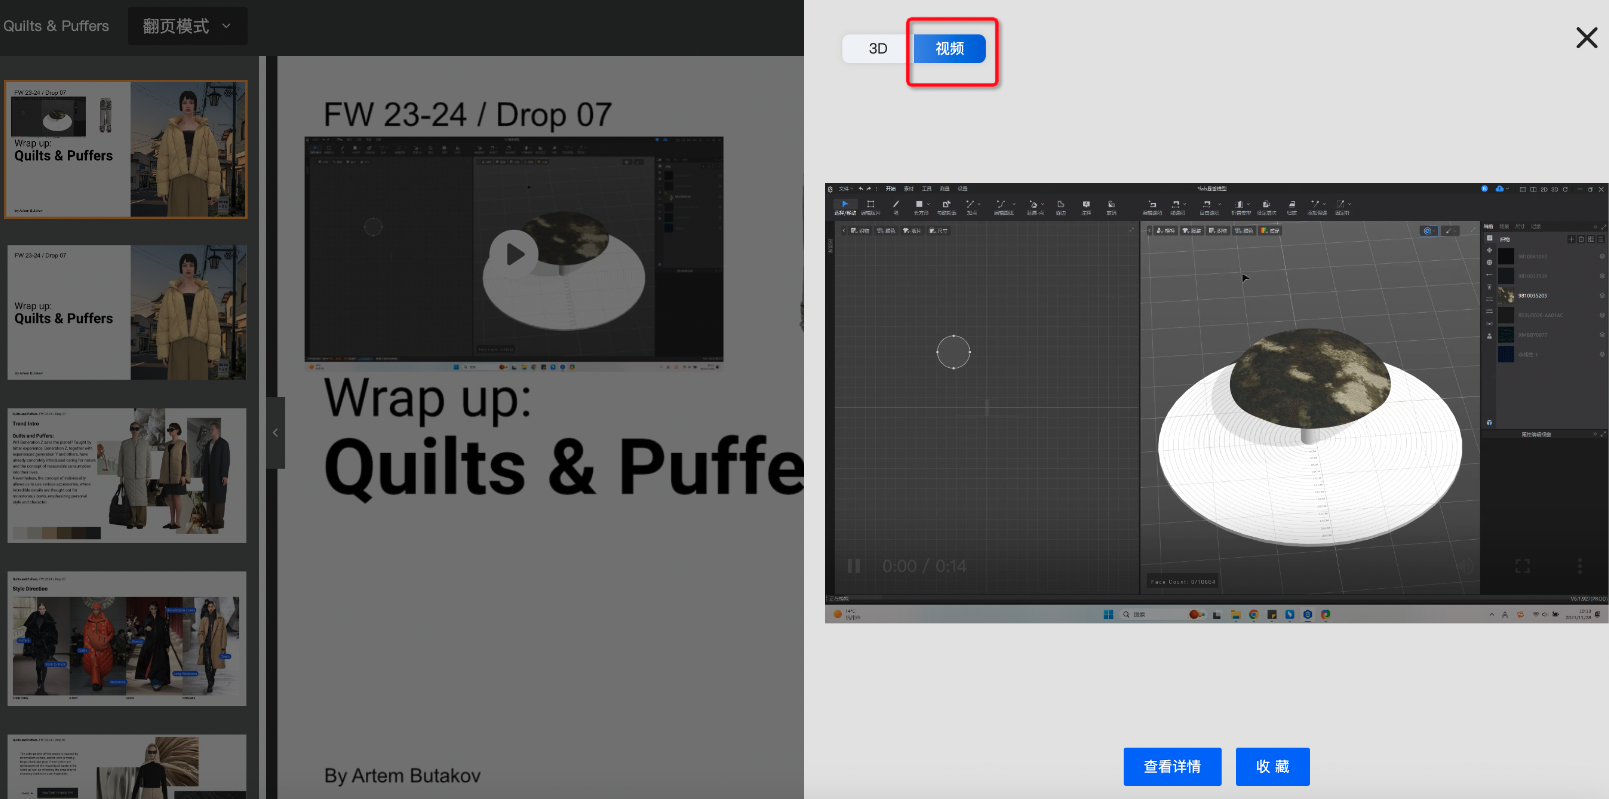Collapse the slide thumbnail sidebar
The image size is (1609, 799).
275,432
